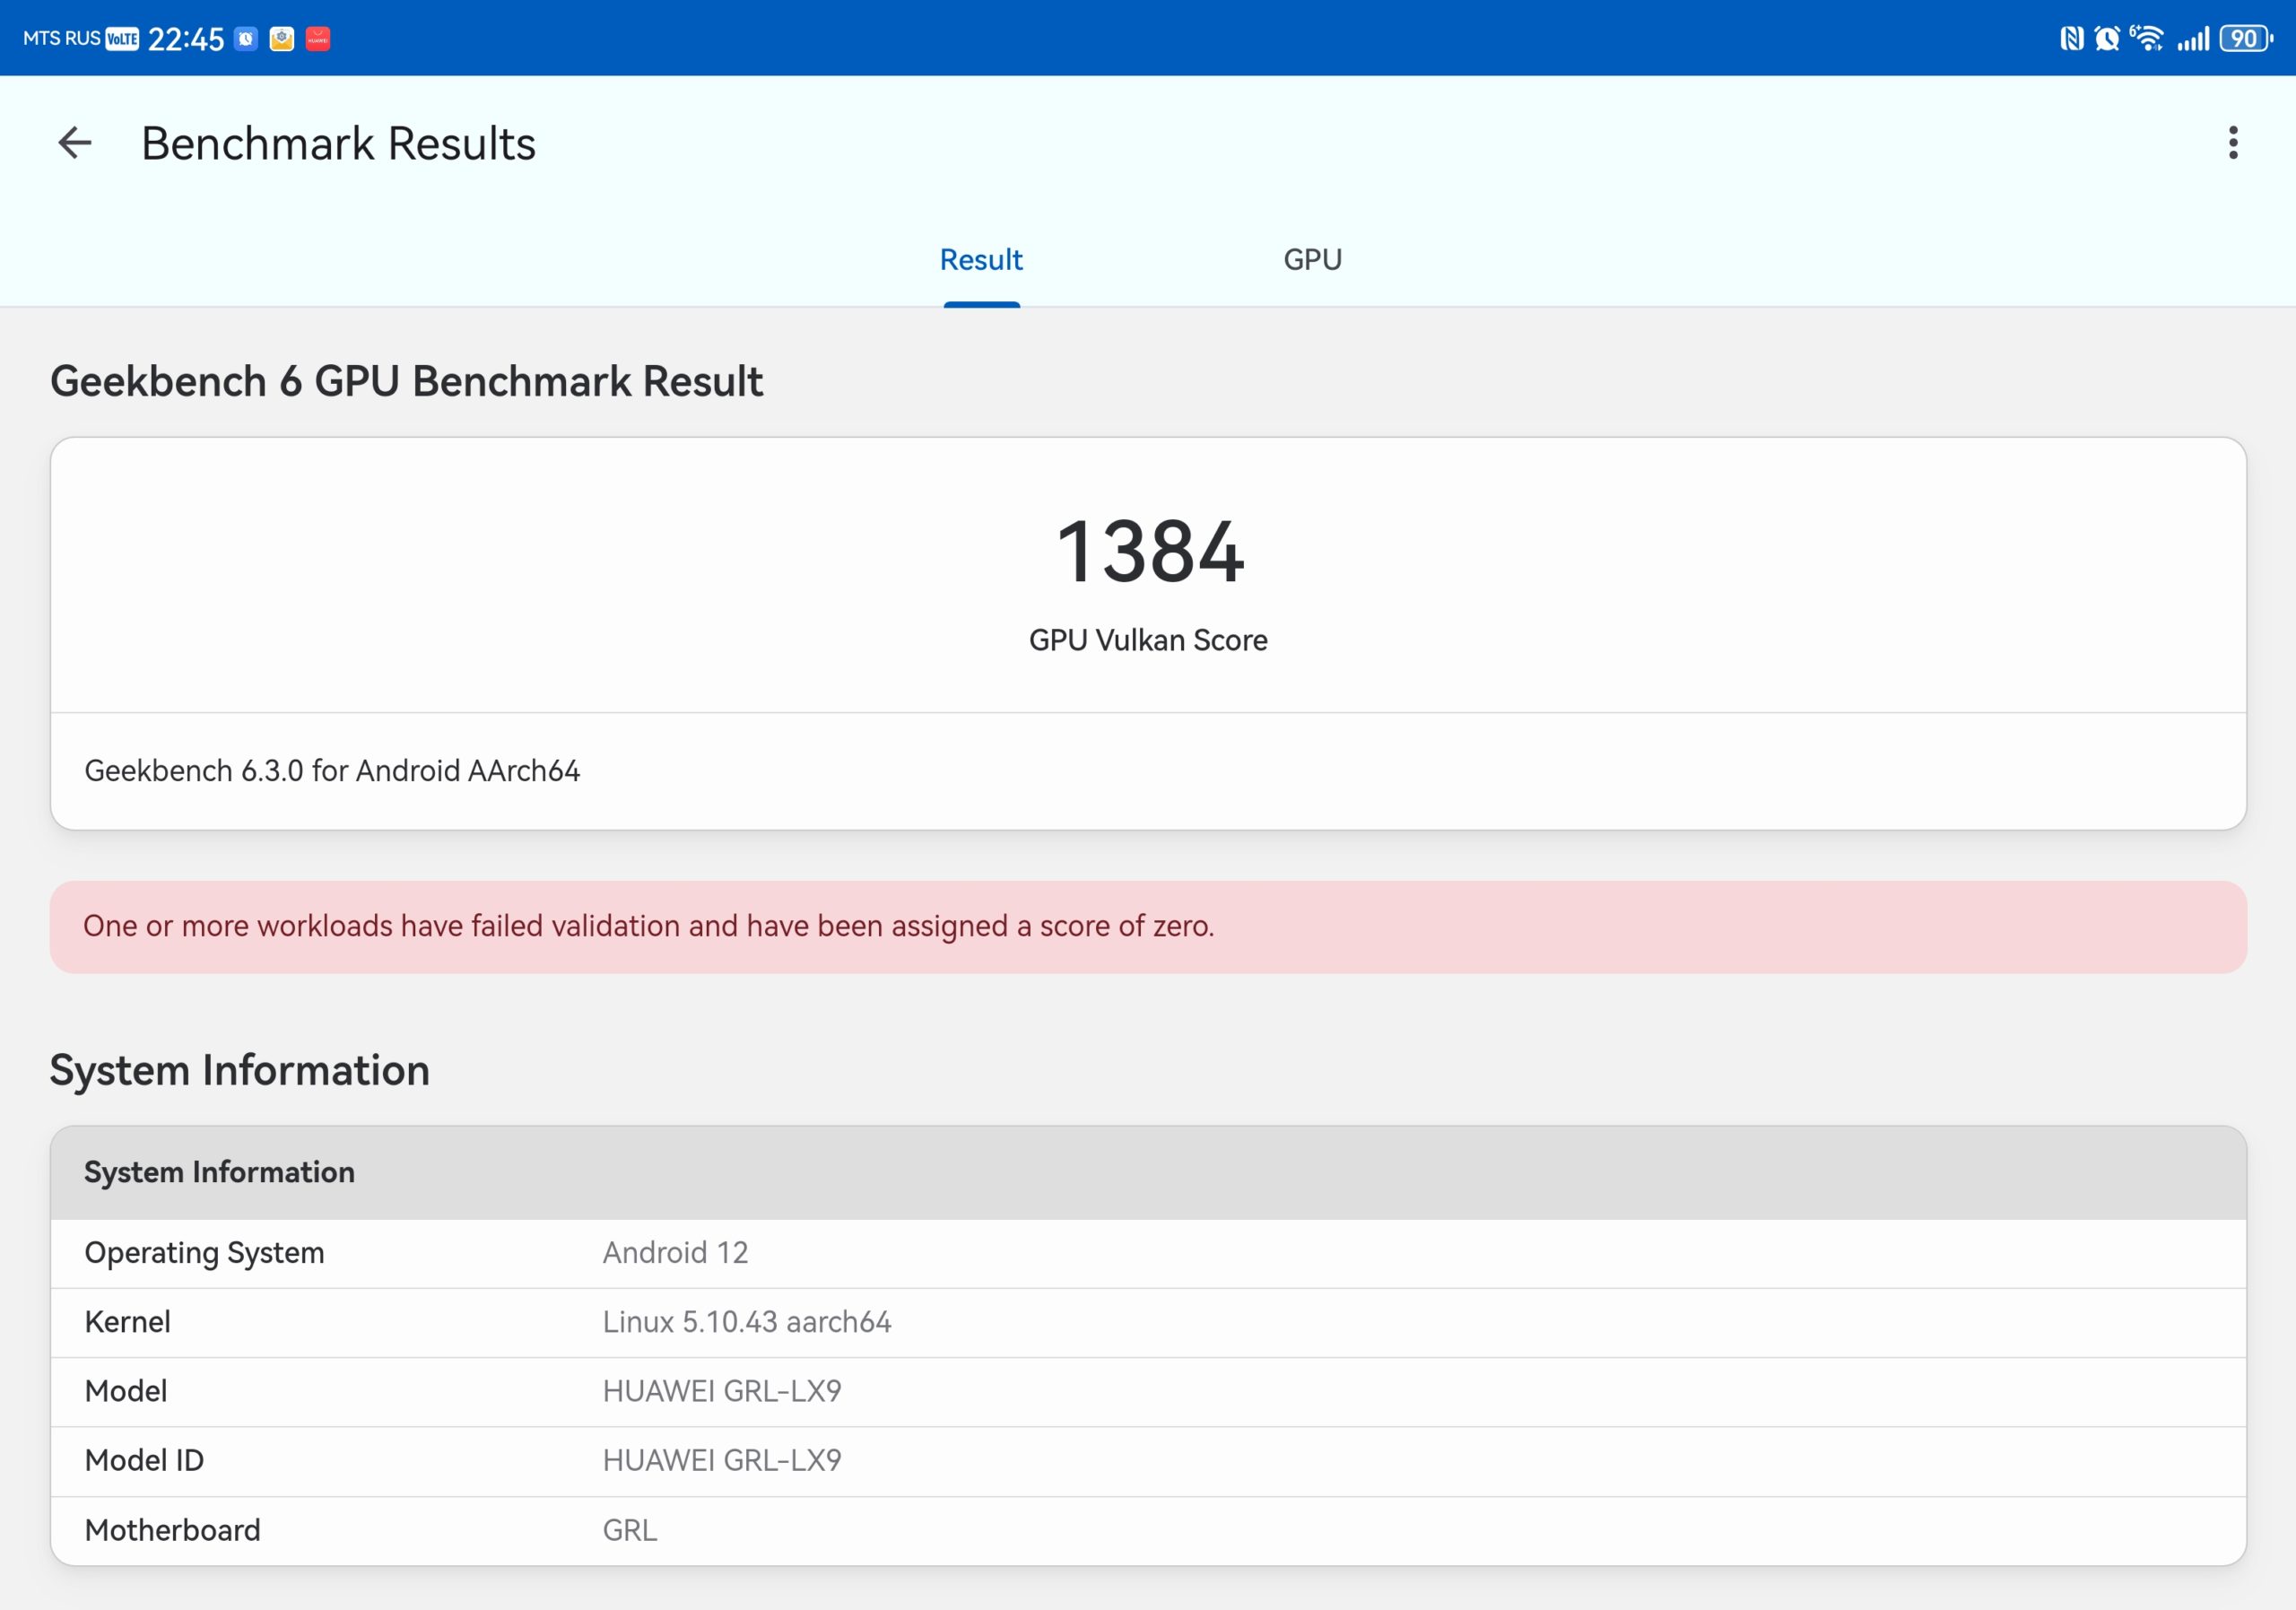Select the Motherboard GRL row
2296x1610 pixels.
(x=1148, y=1531)
